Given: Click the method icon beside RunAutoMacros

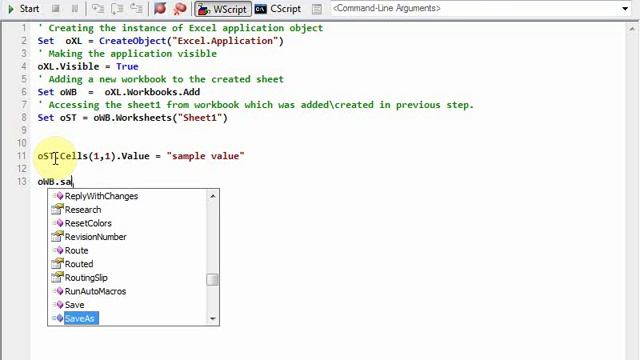Looking at the screenshot, I should pos(58,291).
